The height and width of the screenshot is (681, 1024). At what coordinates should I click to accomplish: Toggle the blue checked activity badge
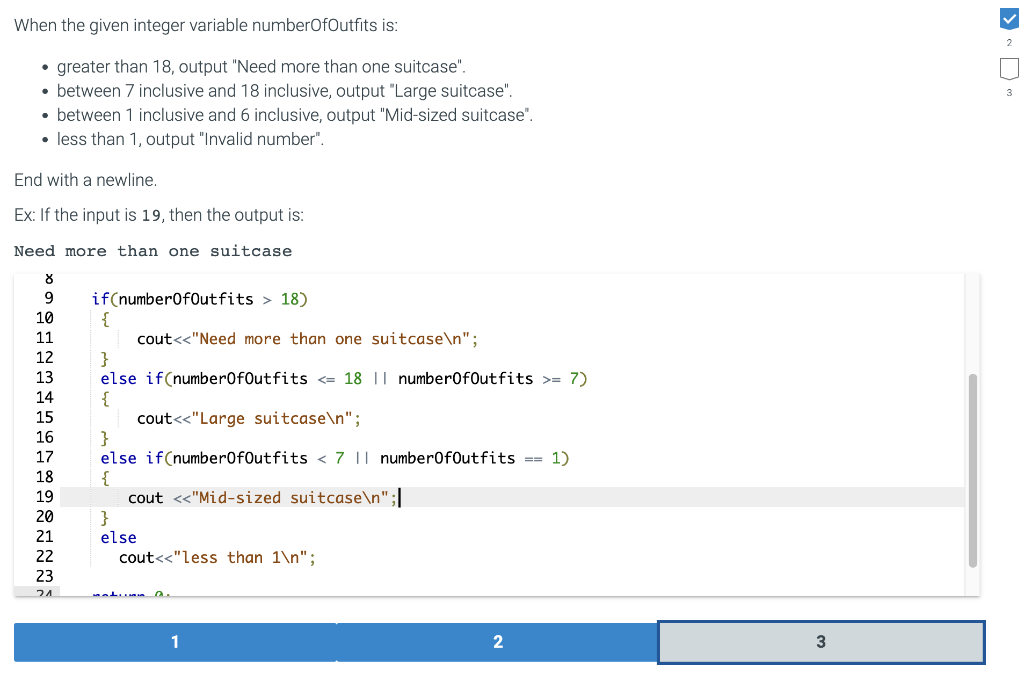[x=1009, y=17]
